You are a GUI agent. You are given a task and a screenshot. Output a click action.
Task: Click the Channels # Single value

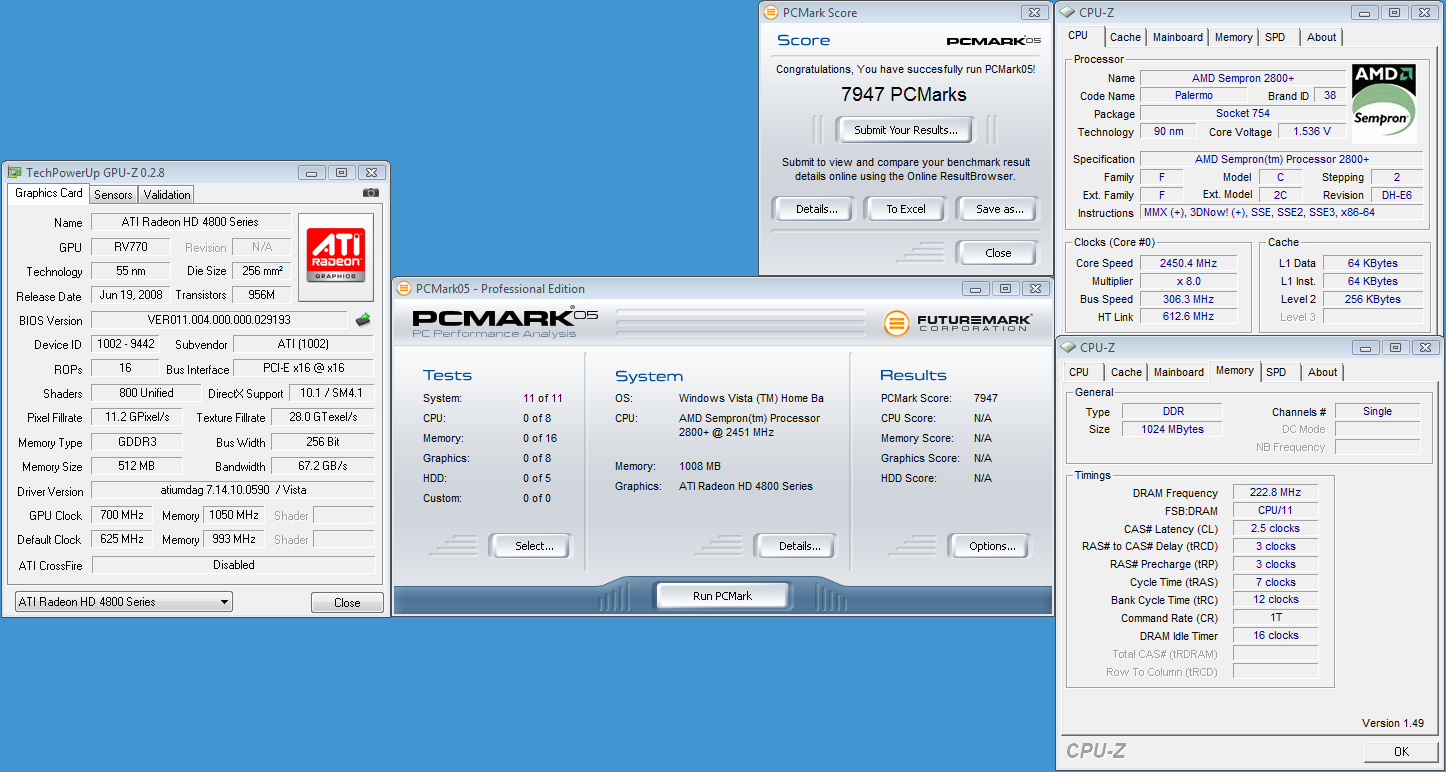tap(1377, 411)
